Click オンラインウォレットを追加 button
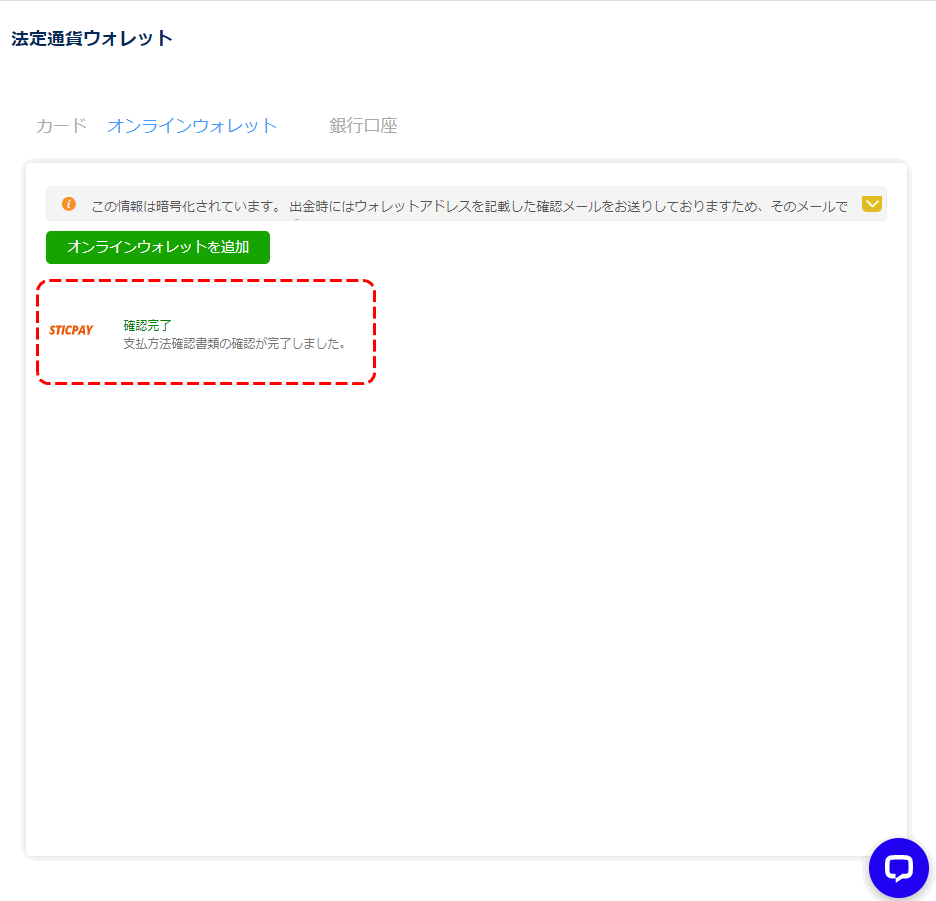The image size is (936, 901). click(158, 247)
